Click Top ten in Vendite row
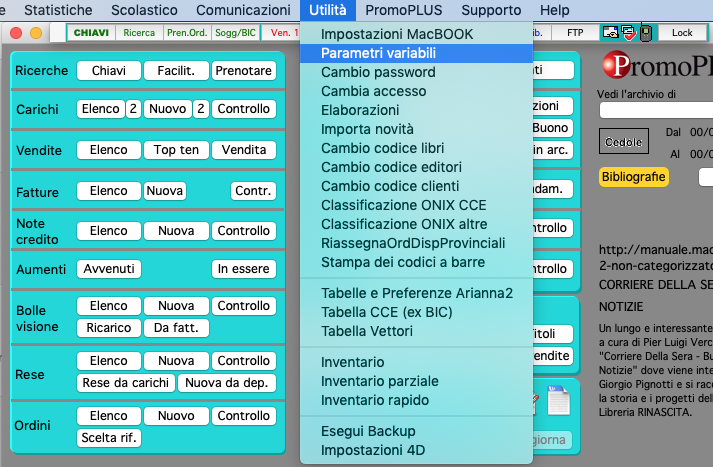 (x=176, y=150)
